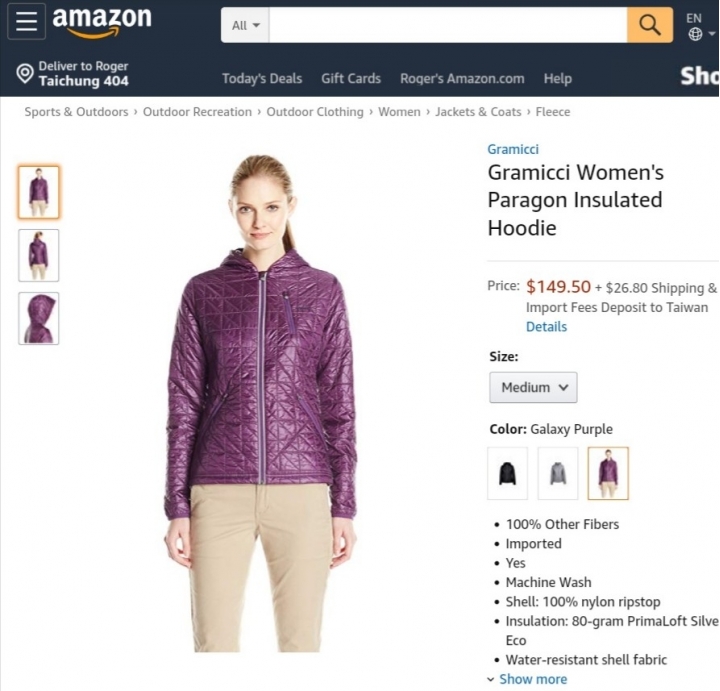Click the globe language icon

(x=695, y=34)
